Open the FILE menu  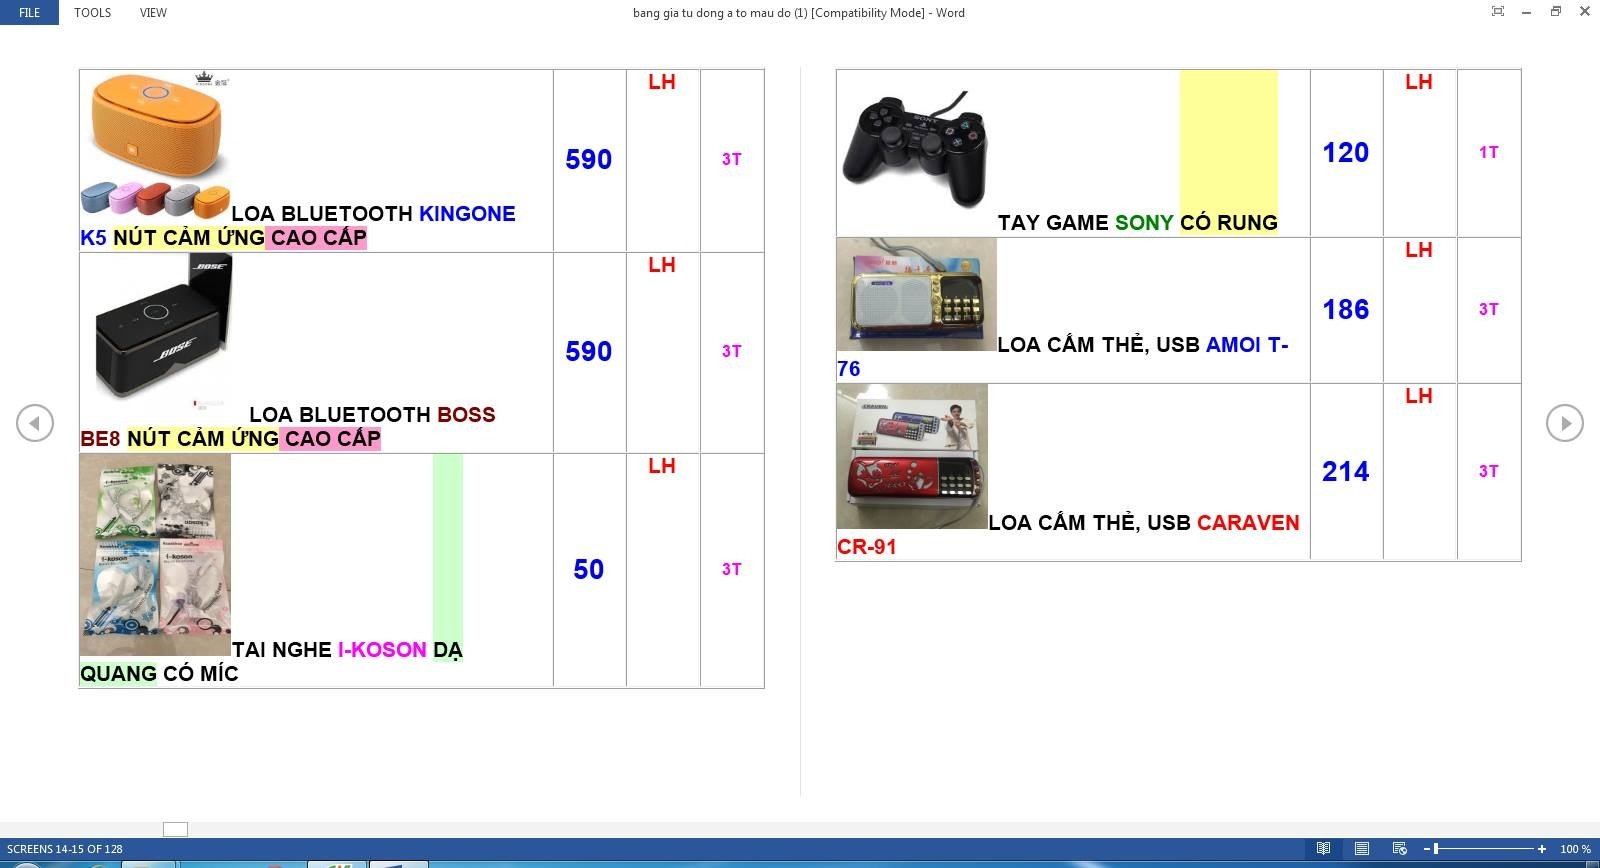point(29,13)
